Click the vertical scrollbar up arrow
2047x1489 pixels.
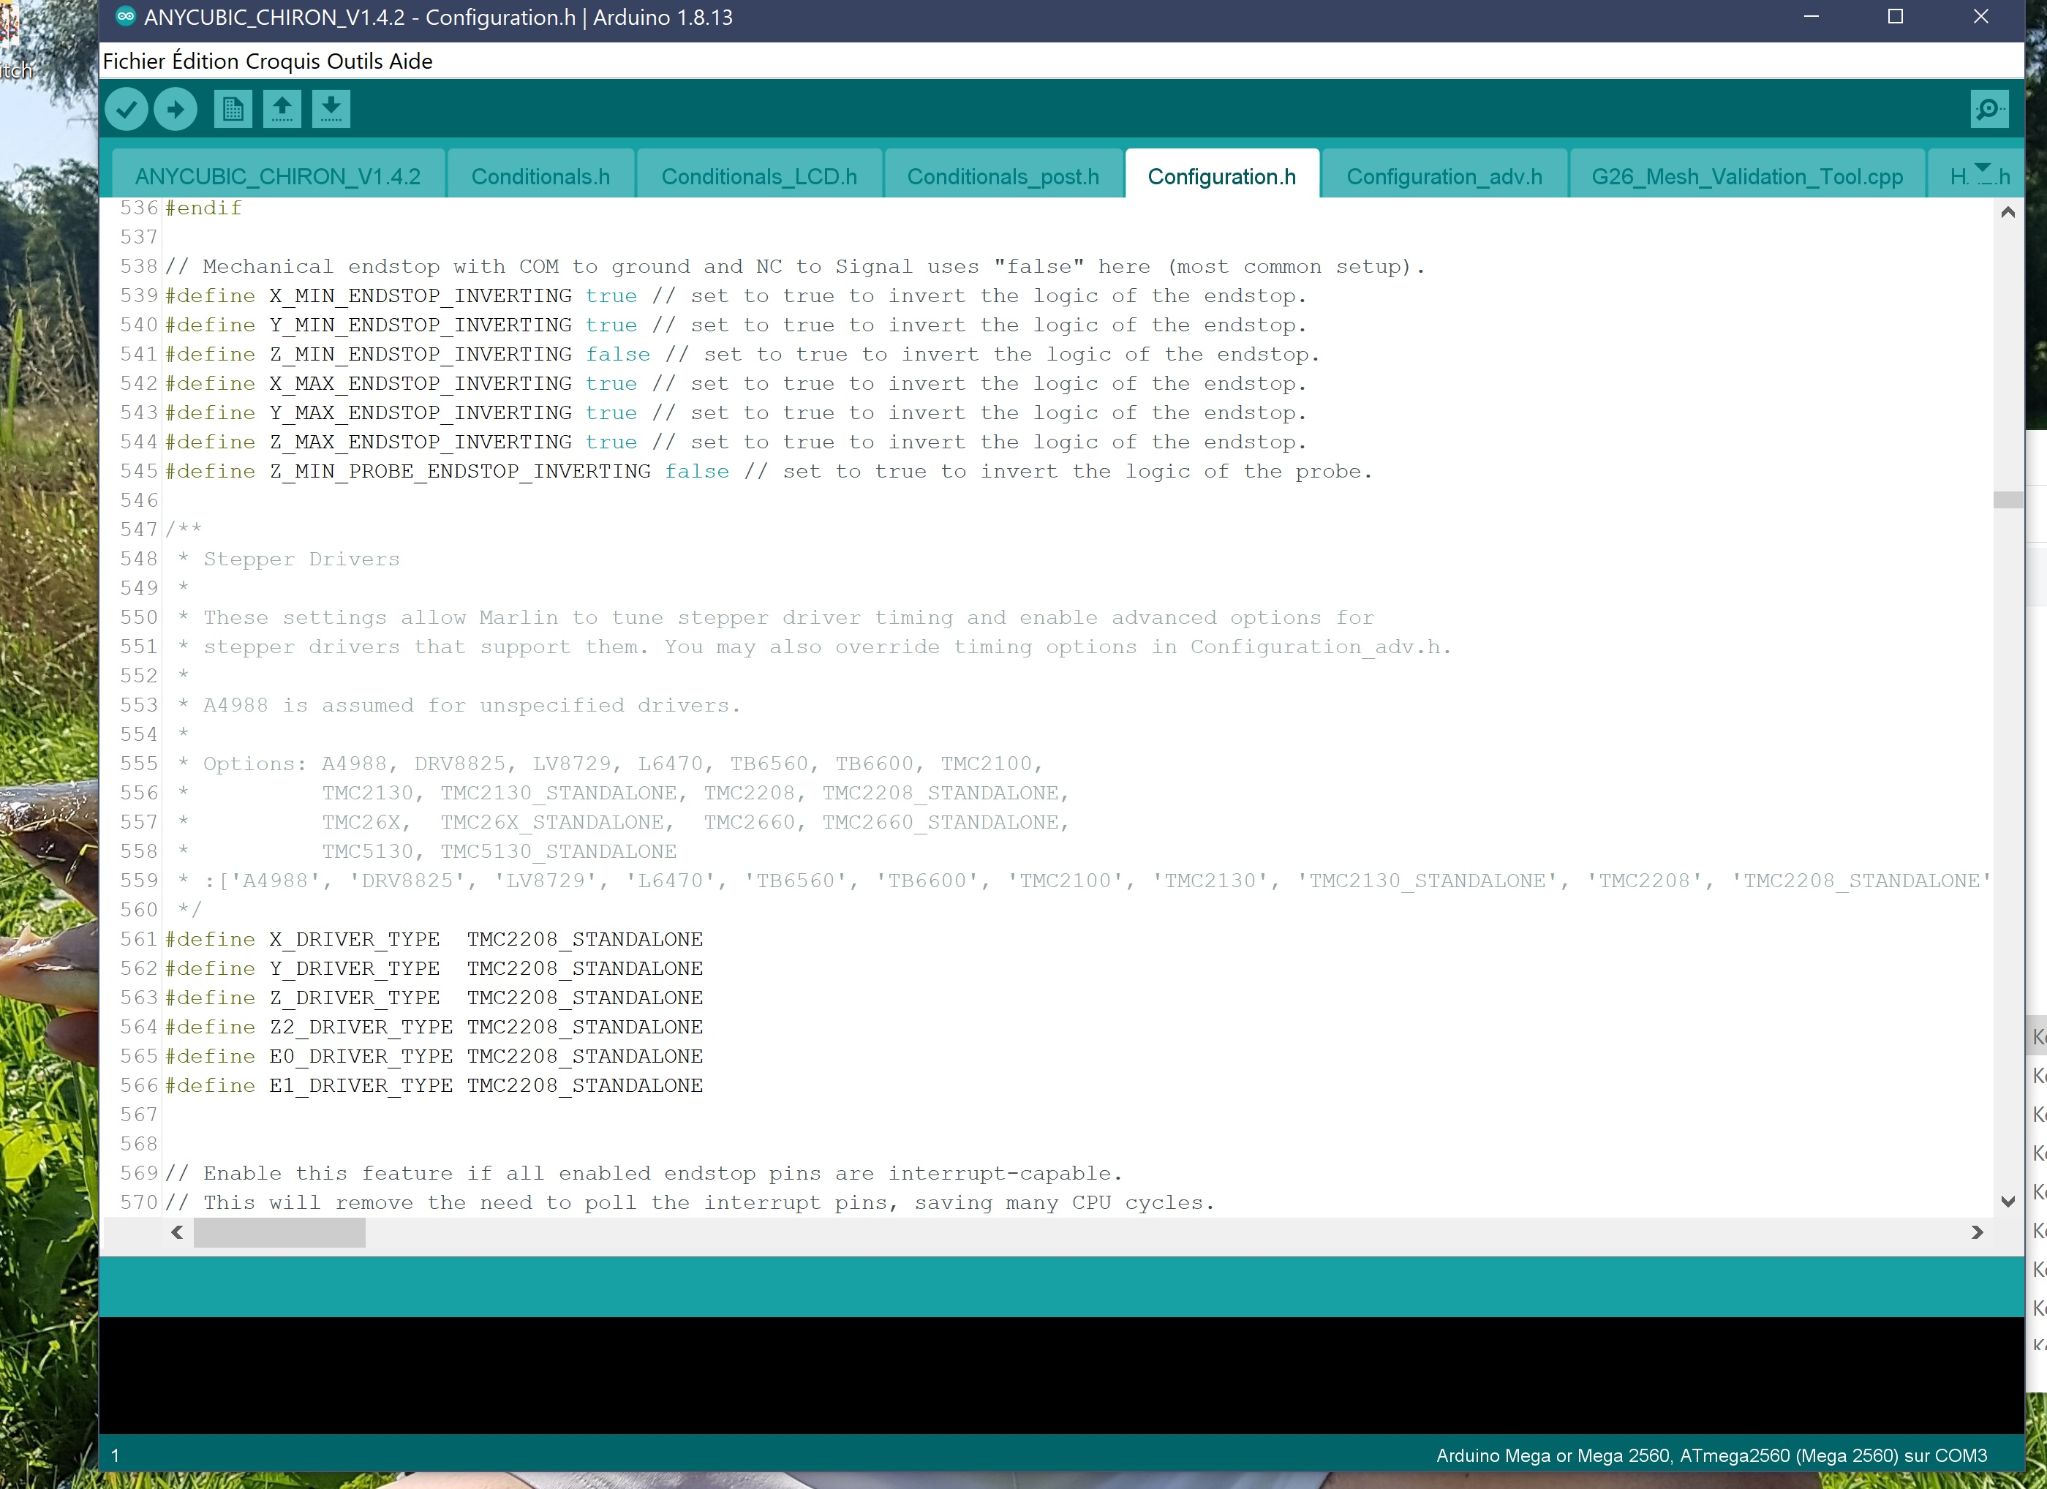[x=2007, y=212]
